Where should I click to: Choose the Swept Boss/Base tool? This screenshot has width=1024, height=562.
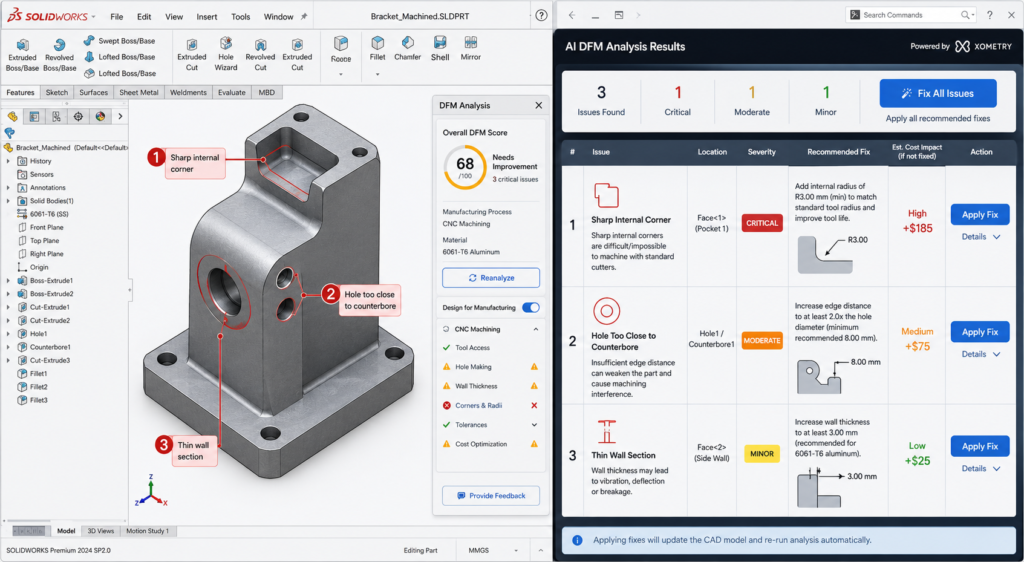coord(120,40)
